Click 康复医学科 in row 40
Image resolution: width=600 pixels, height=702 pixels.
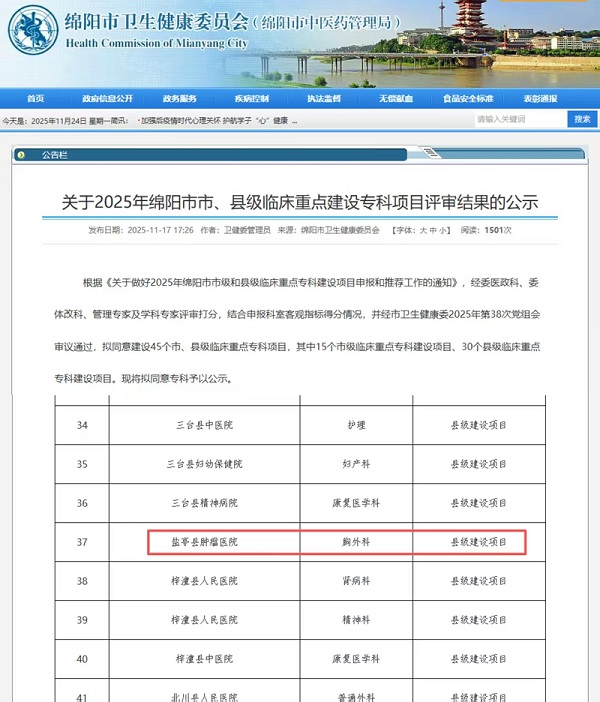click(356, 659)
